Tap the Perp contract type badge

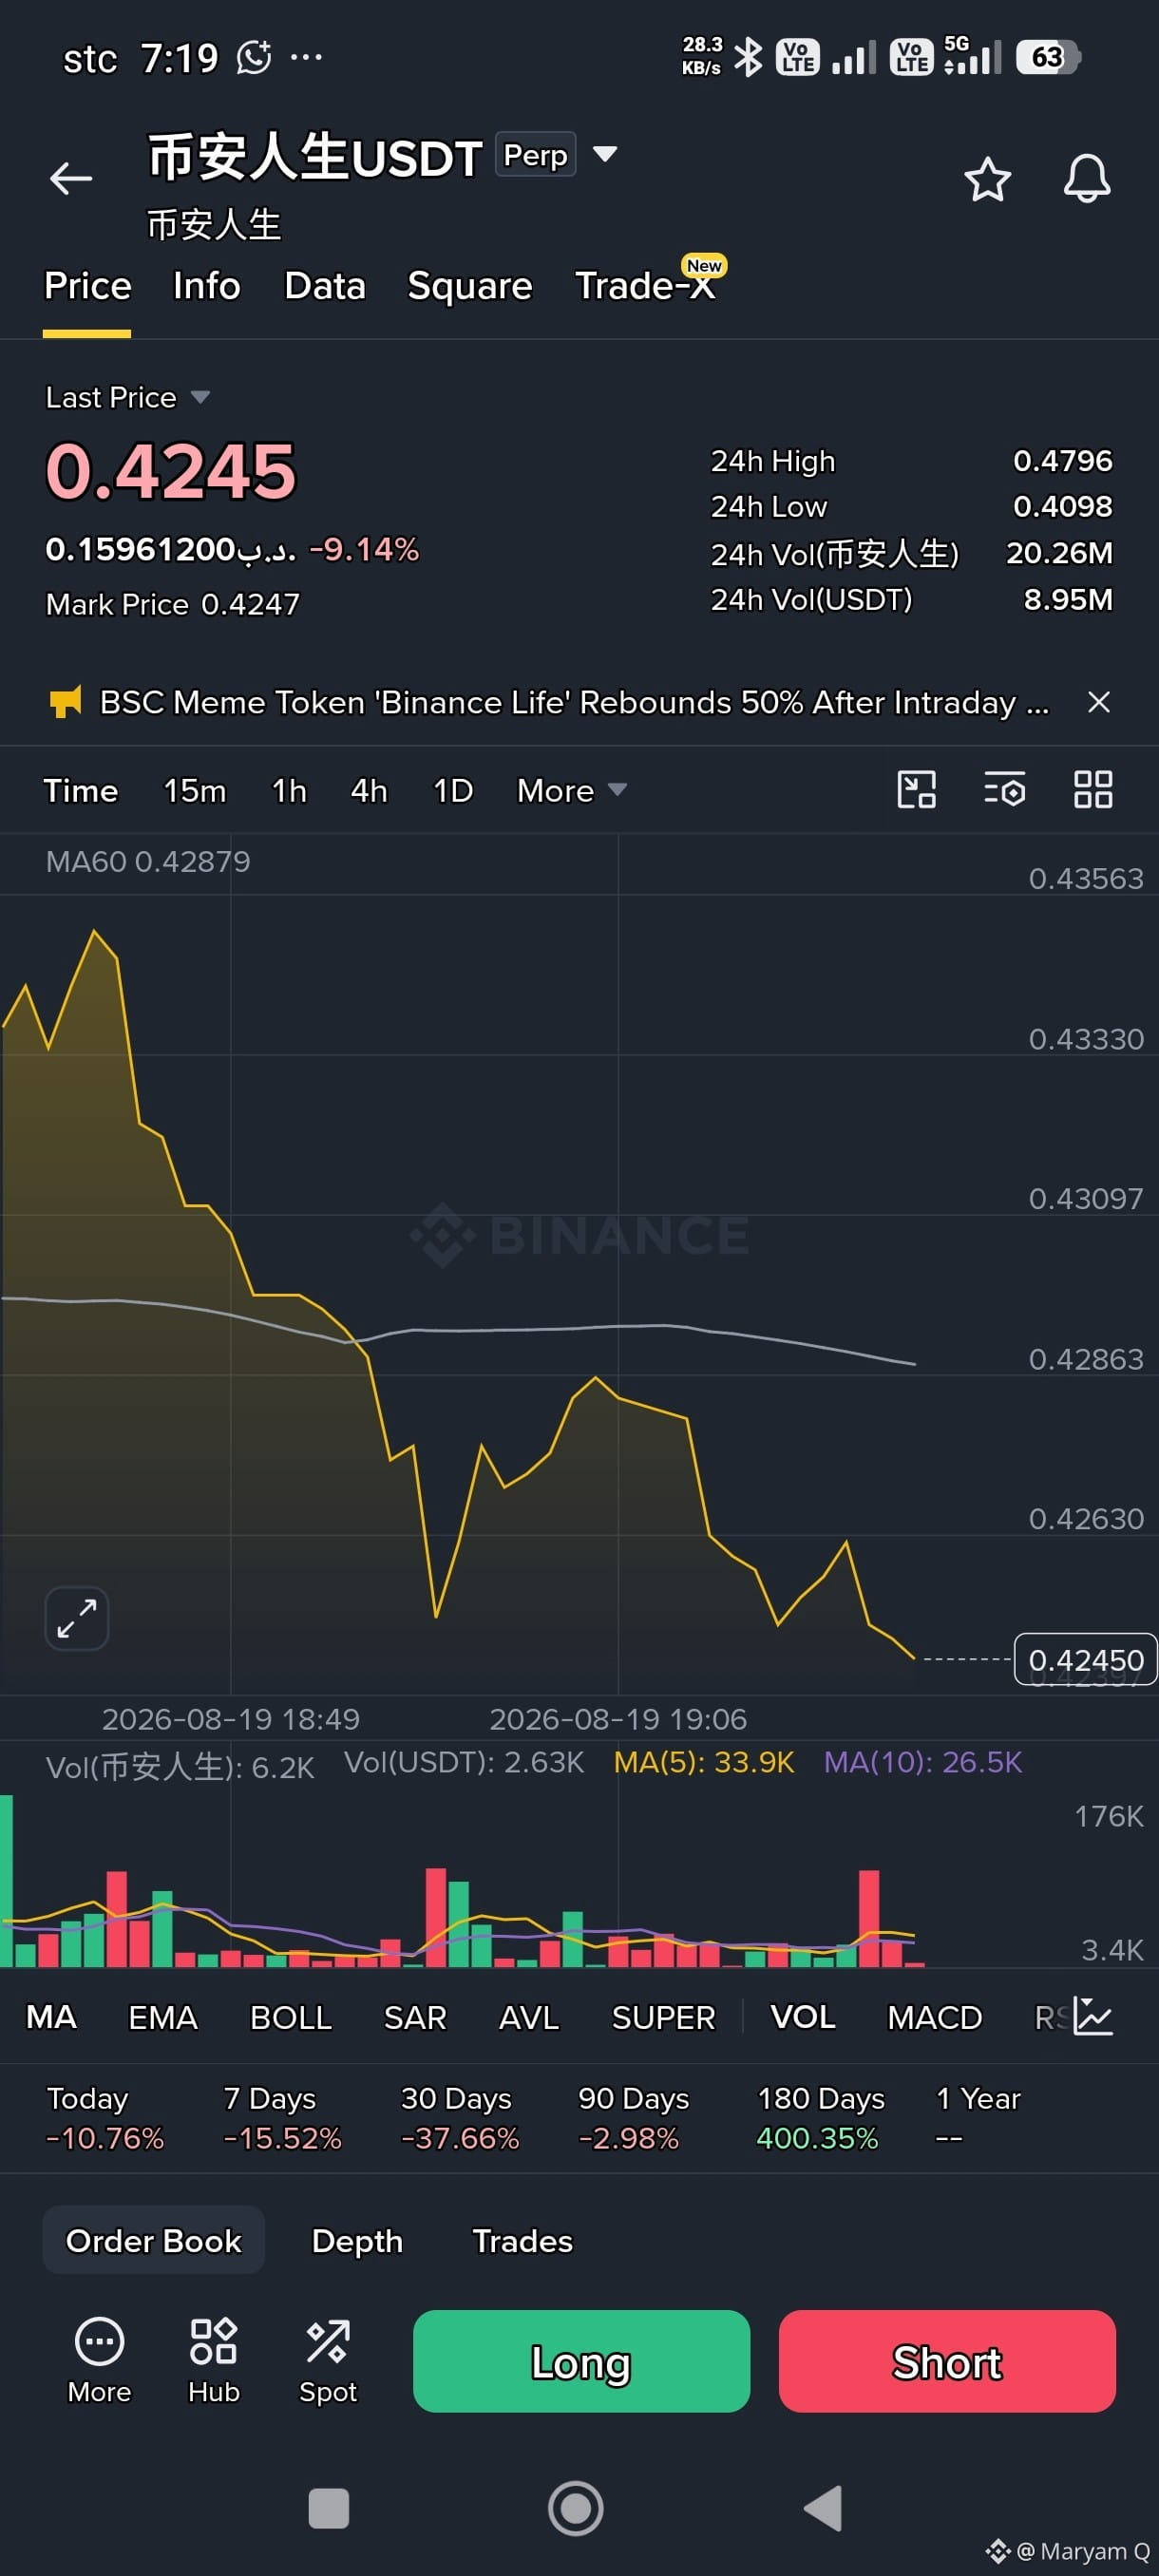coord(535,154)
